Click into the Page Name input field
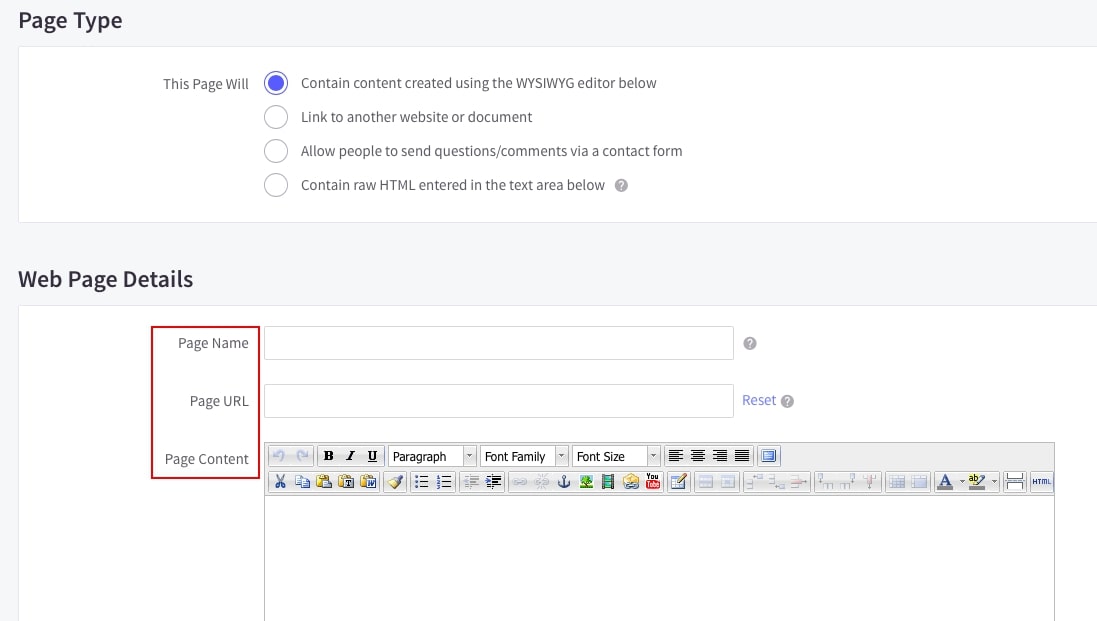 (498, 343)
